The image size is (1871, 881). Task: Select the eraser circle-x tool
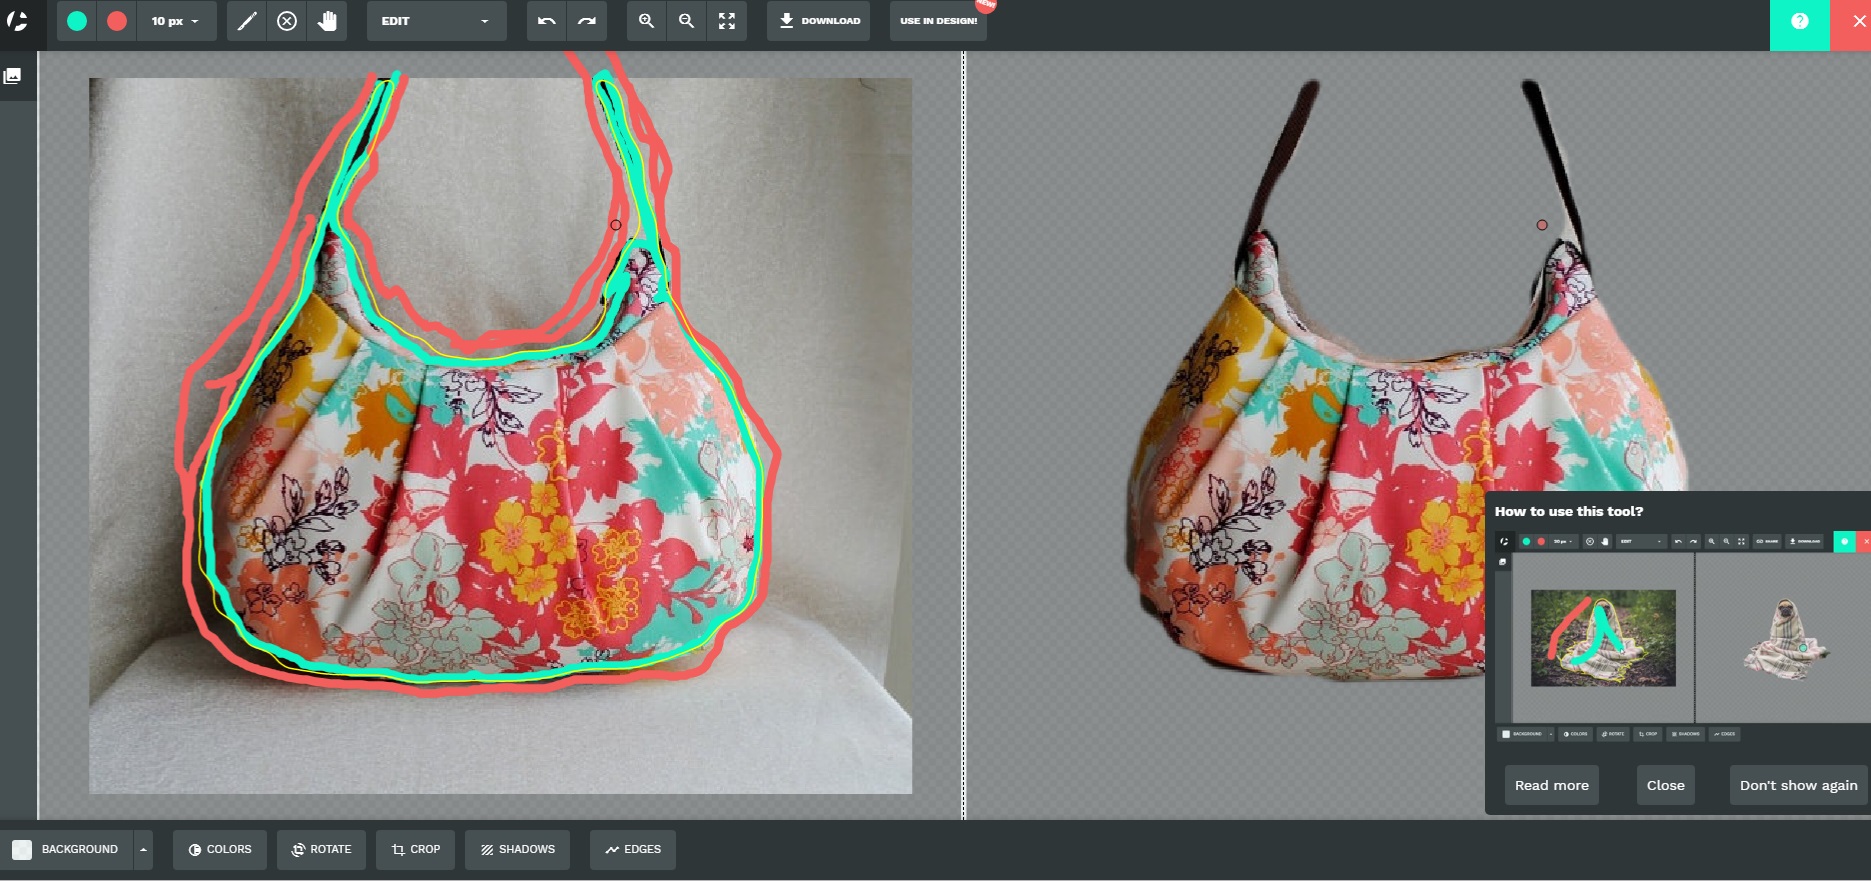(x=287, y=21)
